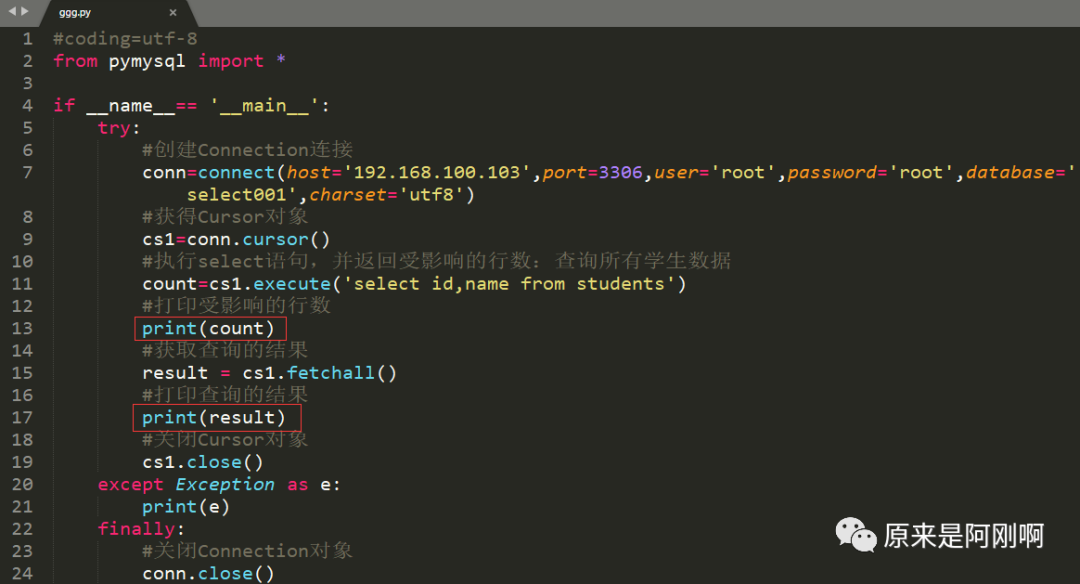
Task: Click the 'print(result)' statement
Action: coord(214,418)
